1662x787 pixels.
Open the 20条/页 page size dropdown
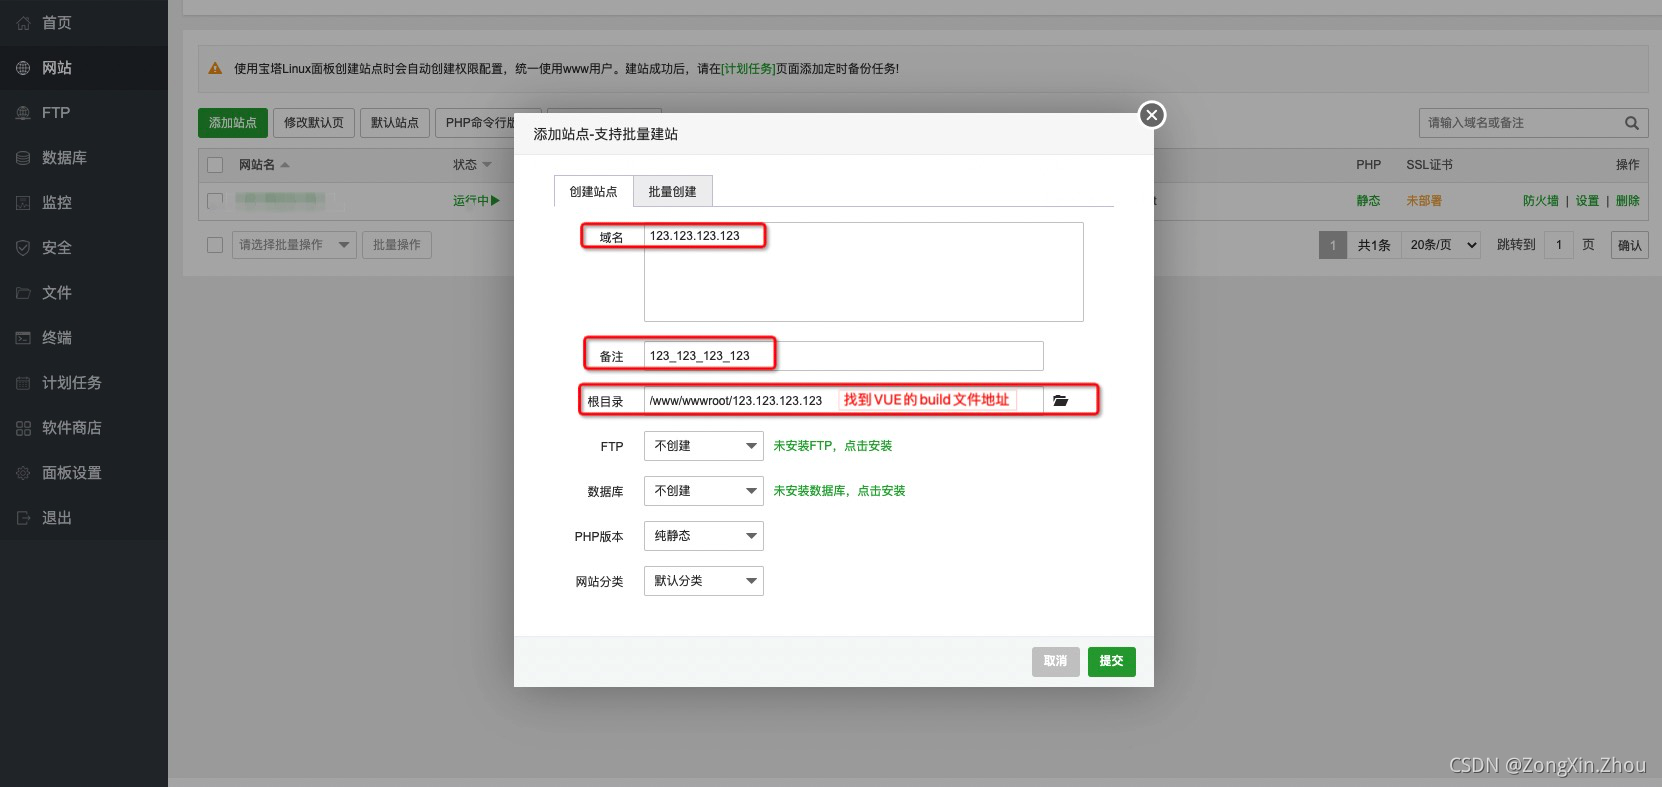pos(1441,245)
